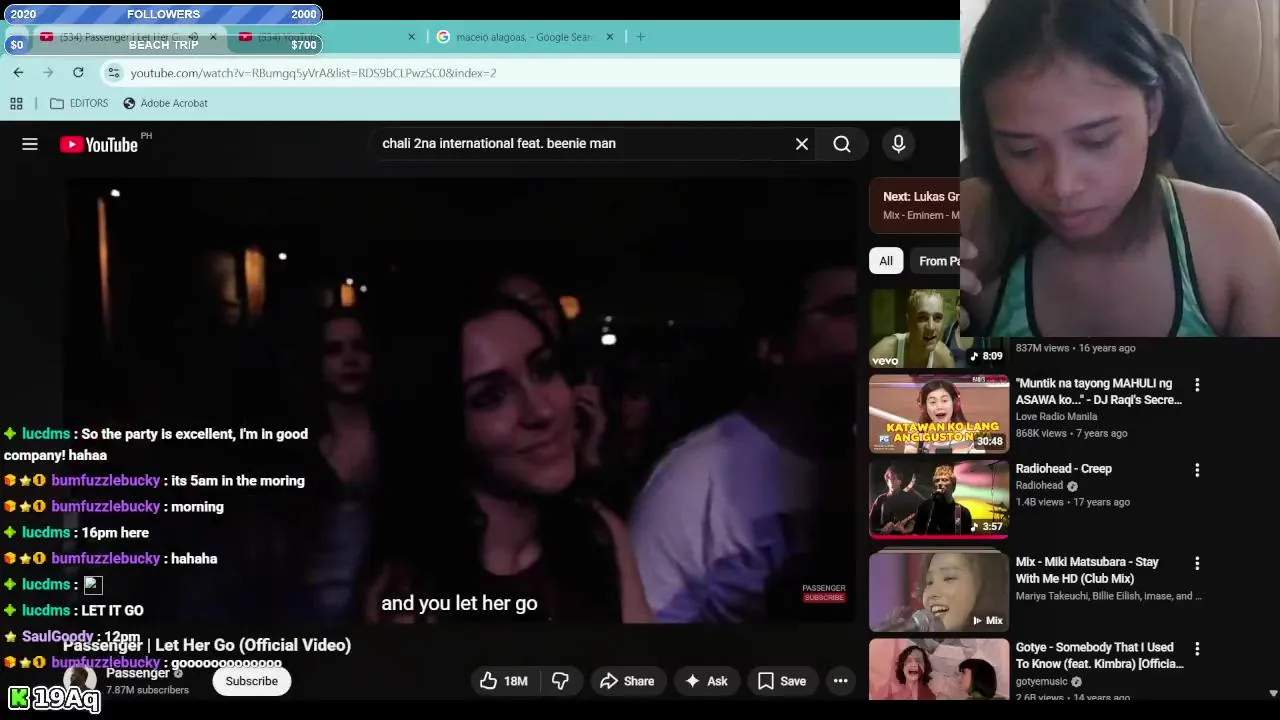Select the From Passenger filter chip

938,261
